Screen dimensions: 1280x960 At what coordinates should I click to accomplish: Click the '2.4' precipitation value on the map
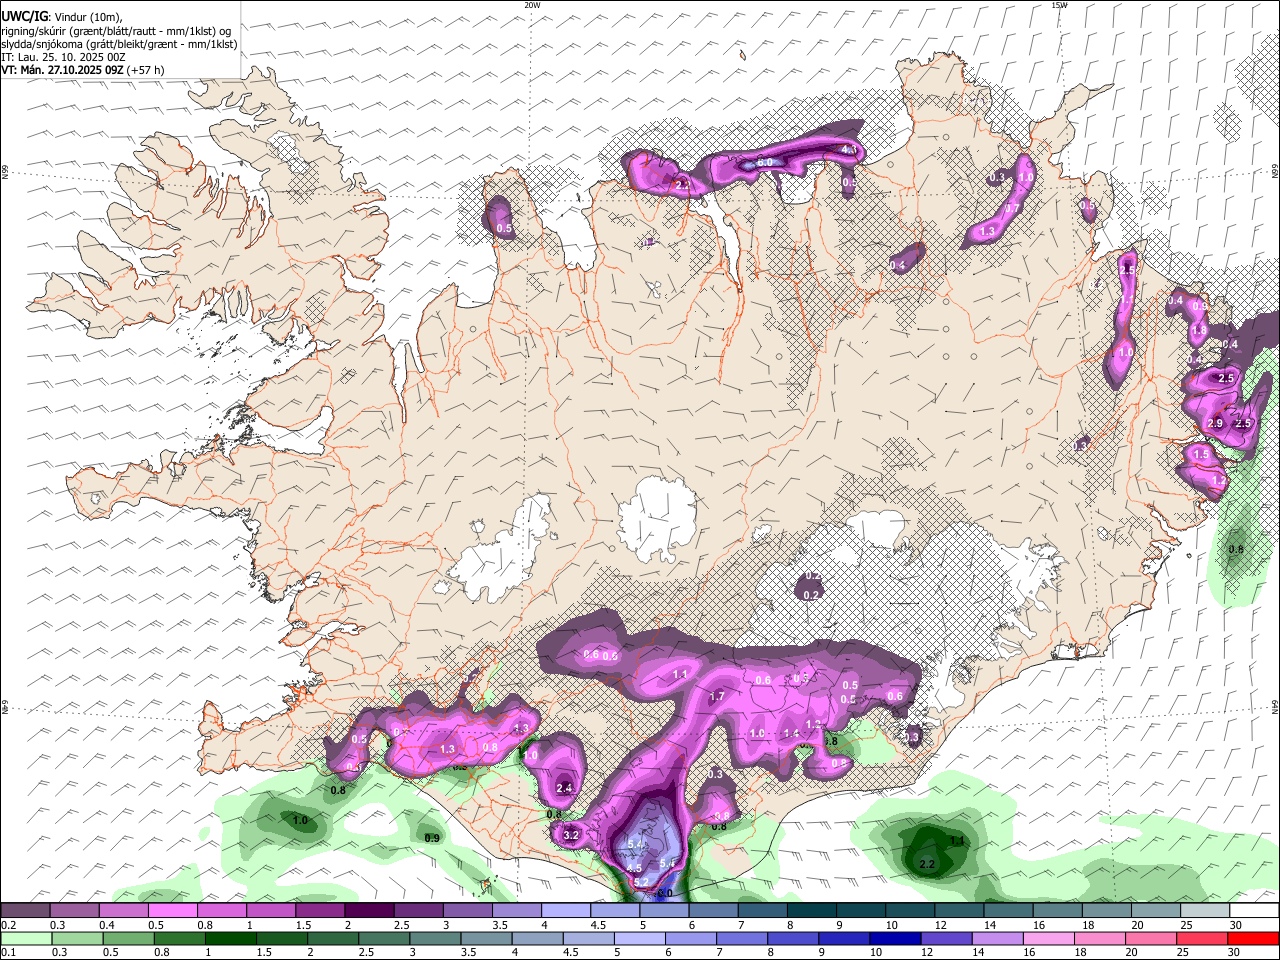(564, 788)
